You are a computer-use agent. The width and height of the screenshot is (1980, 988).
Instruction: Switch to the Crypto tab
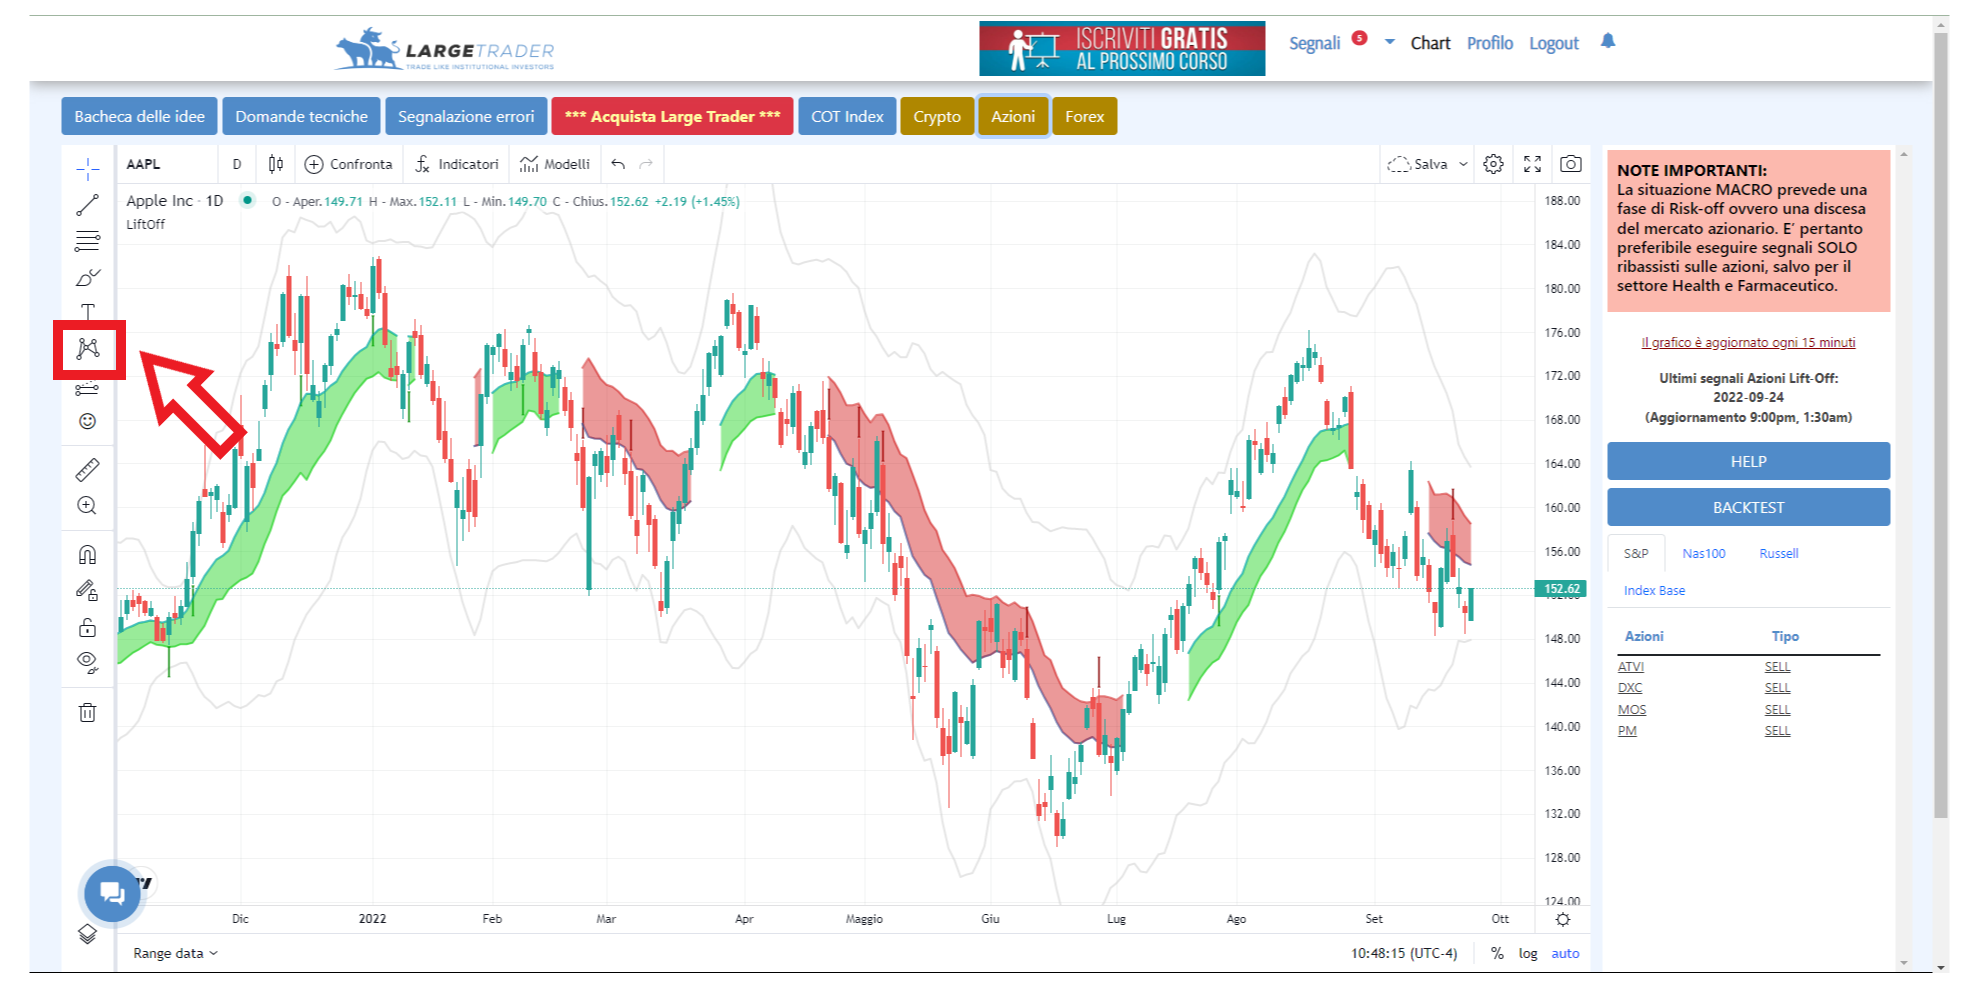coord(937,116)
